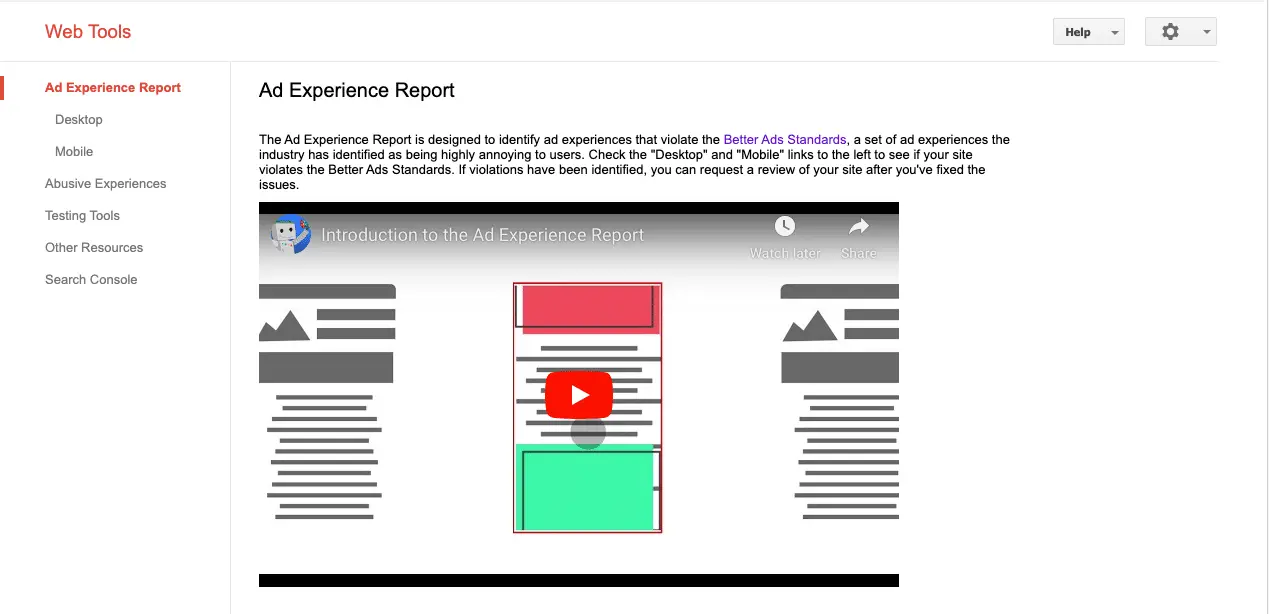Open the video title link

click(483, 235)
